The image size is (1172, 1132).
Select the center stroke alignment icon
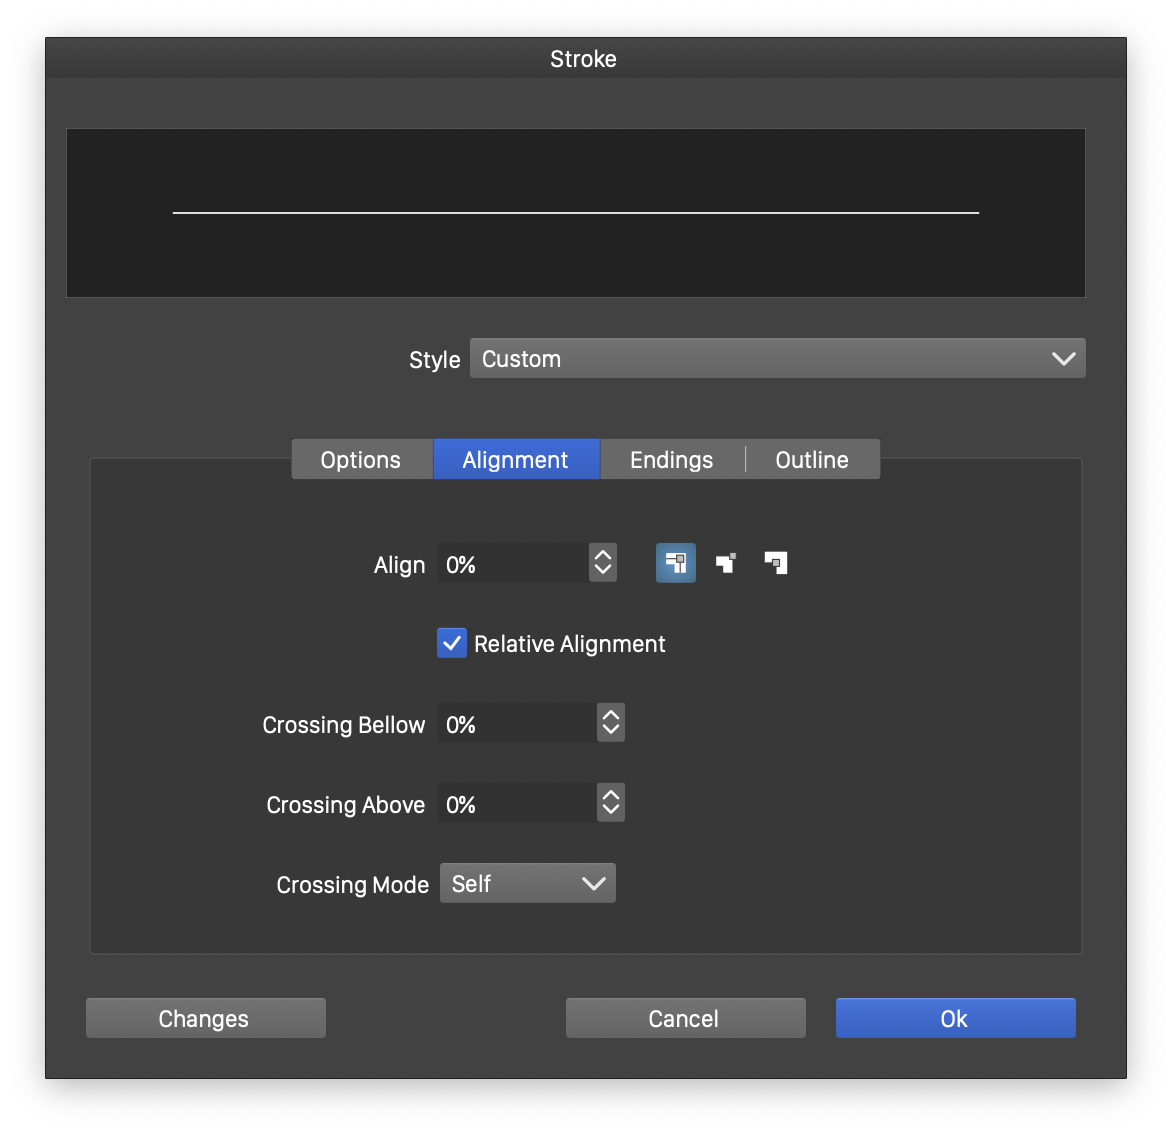676,563
